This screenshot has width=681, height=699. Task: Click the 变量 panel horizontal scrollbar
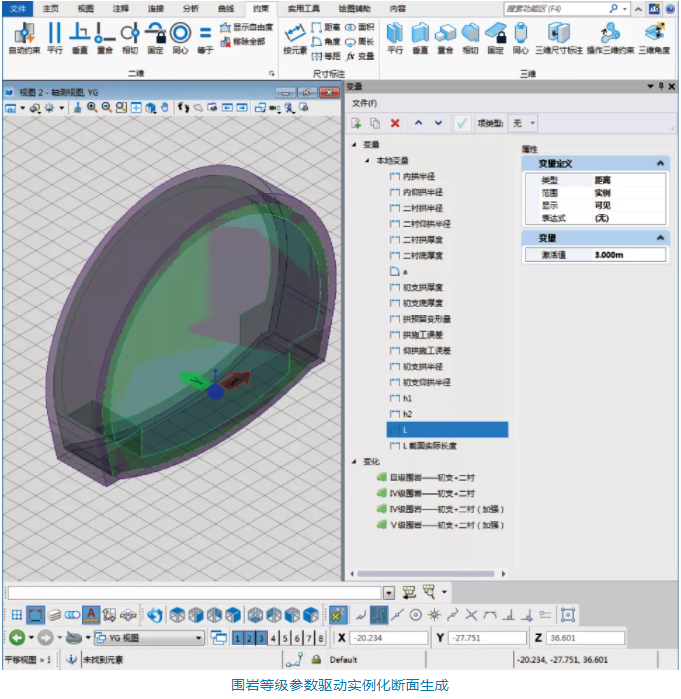[x=426, y=574]
